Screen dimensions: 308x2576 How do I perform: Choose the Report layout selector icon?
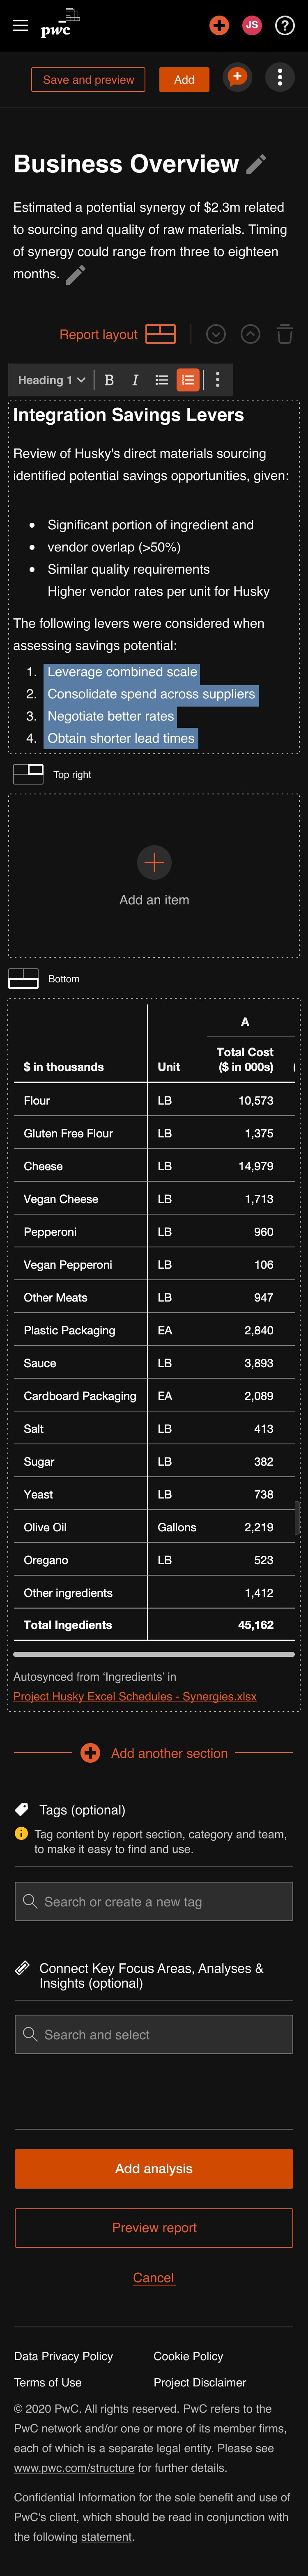pos(160,334)
